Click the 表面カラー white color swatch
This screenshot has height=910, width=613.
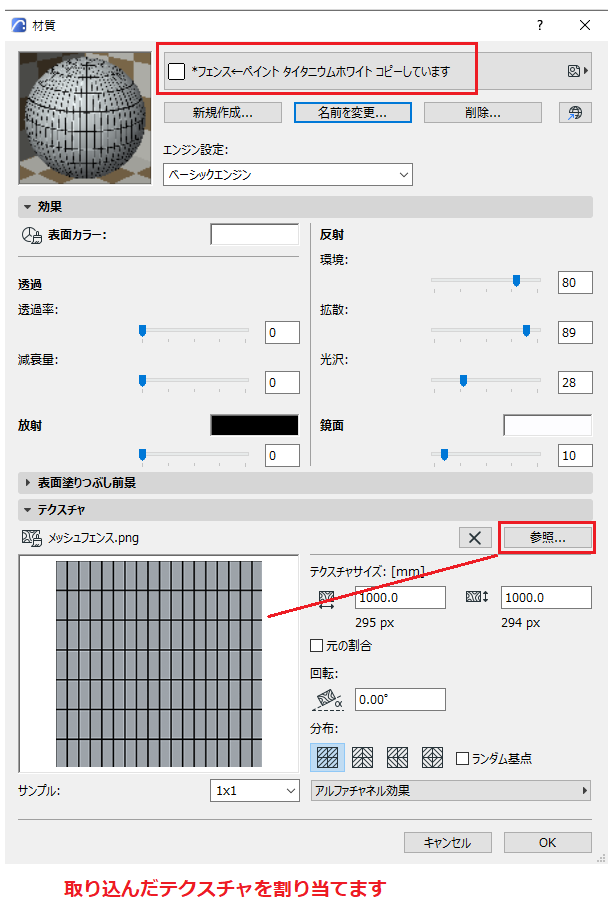[x=254, y=234]
